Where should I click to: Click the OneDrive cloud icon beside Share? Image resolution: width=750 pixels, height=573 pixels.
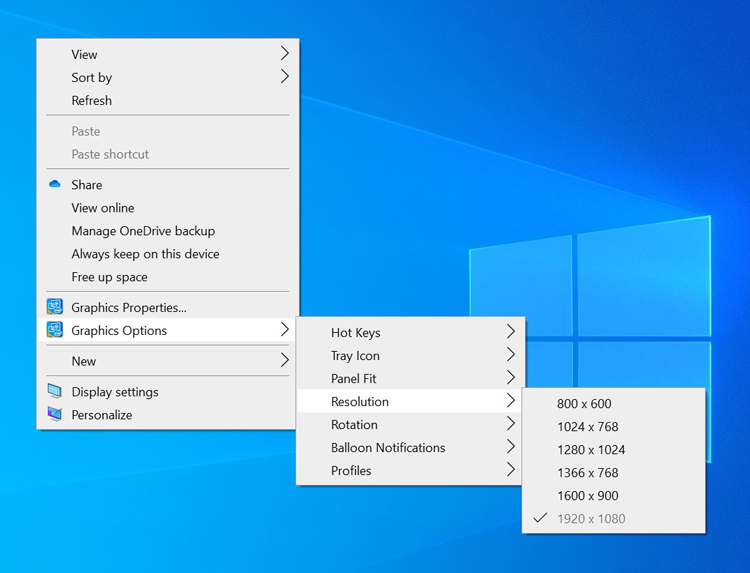pyautogui.click(x=55, y=184)
